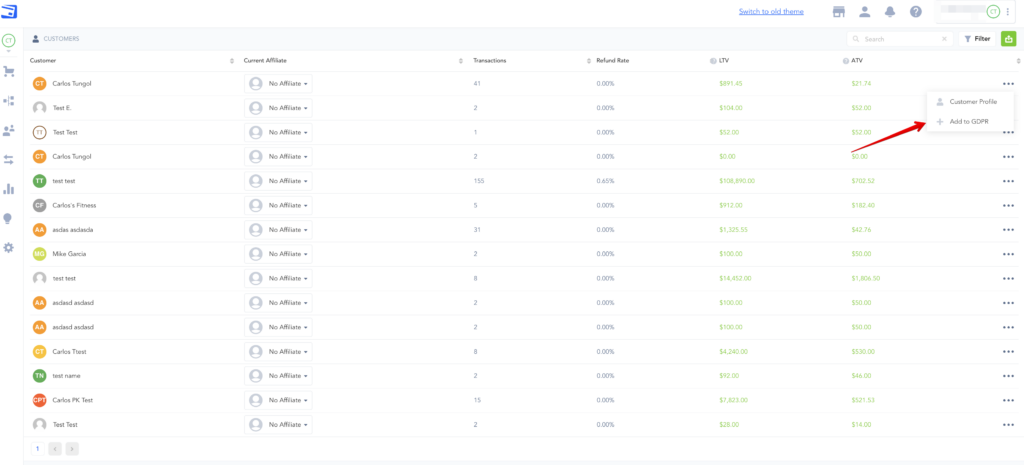Image resolution: width=1024 pixels, height=465 pixels.
Task: Click the storefront icon in top bar
Action: [839, 12]
